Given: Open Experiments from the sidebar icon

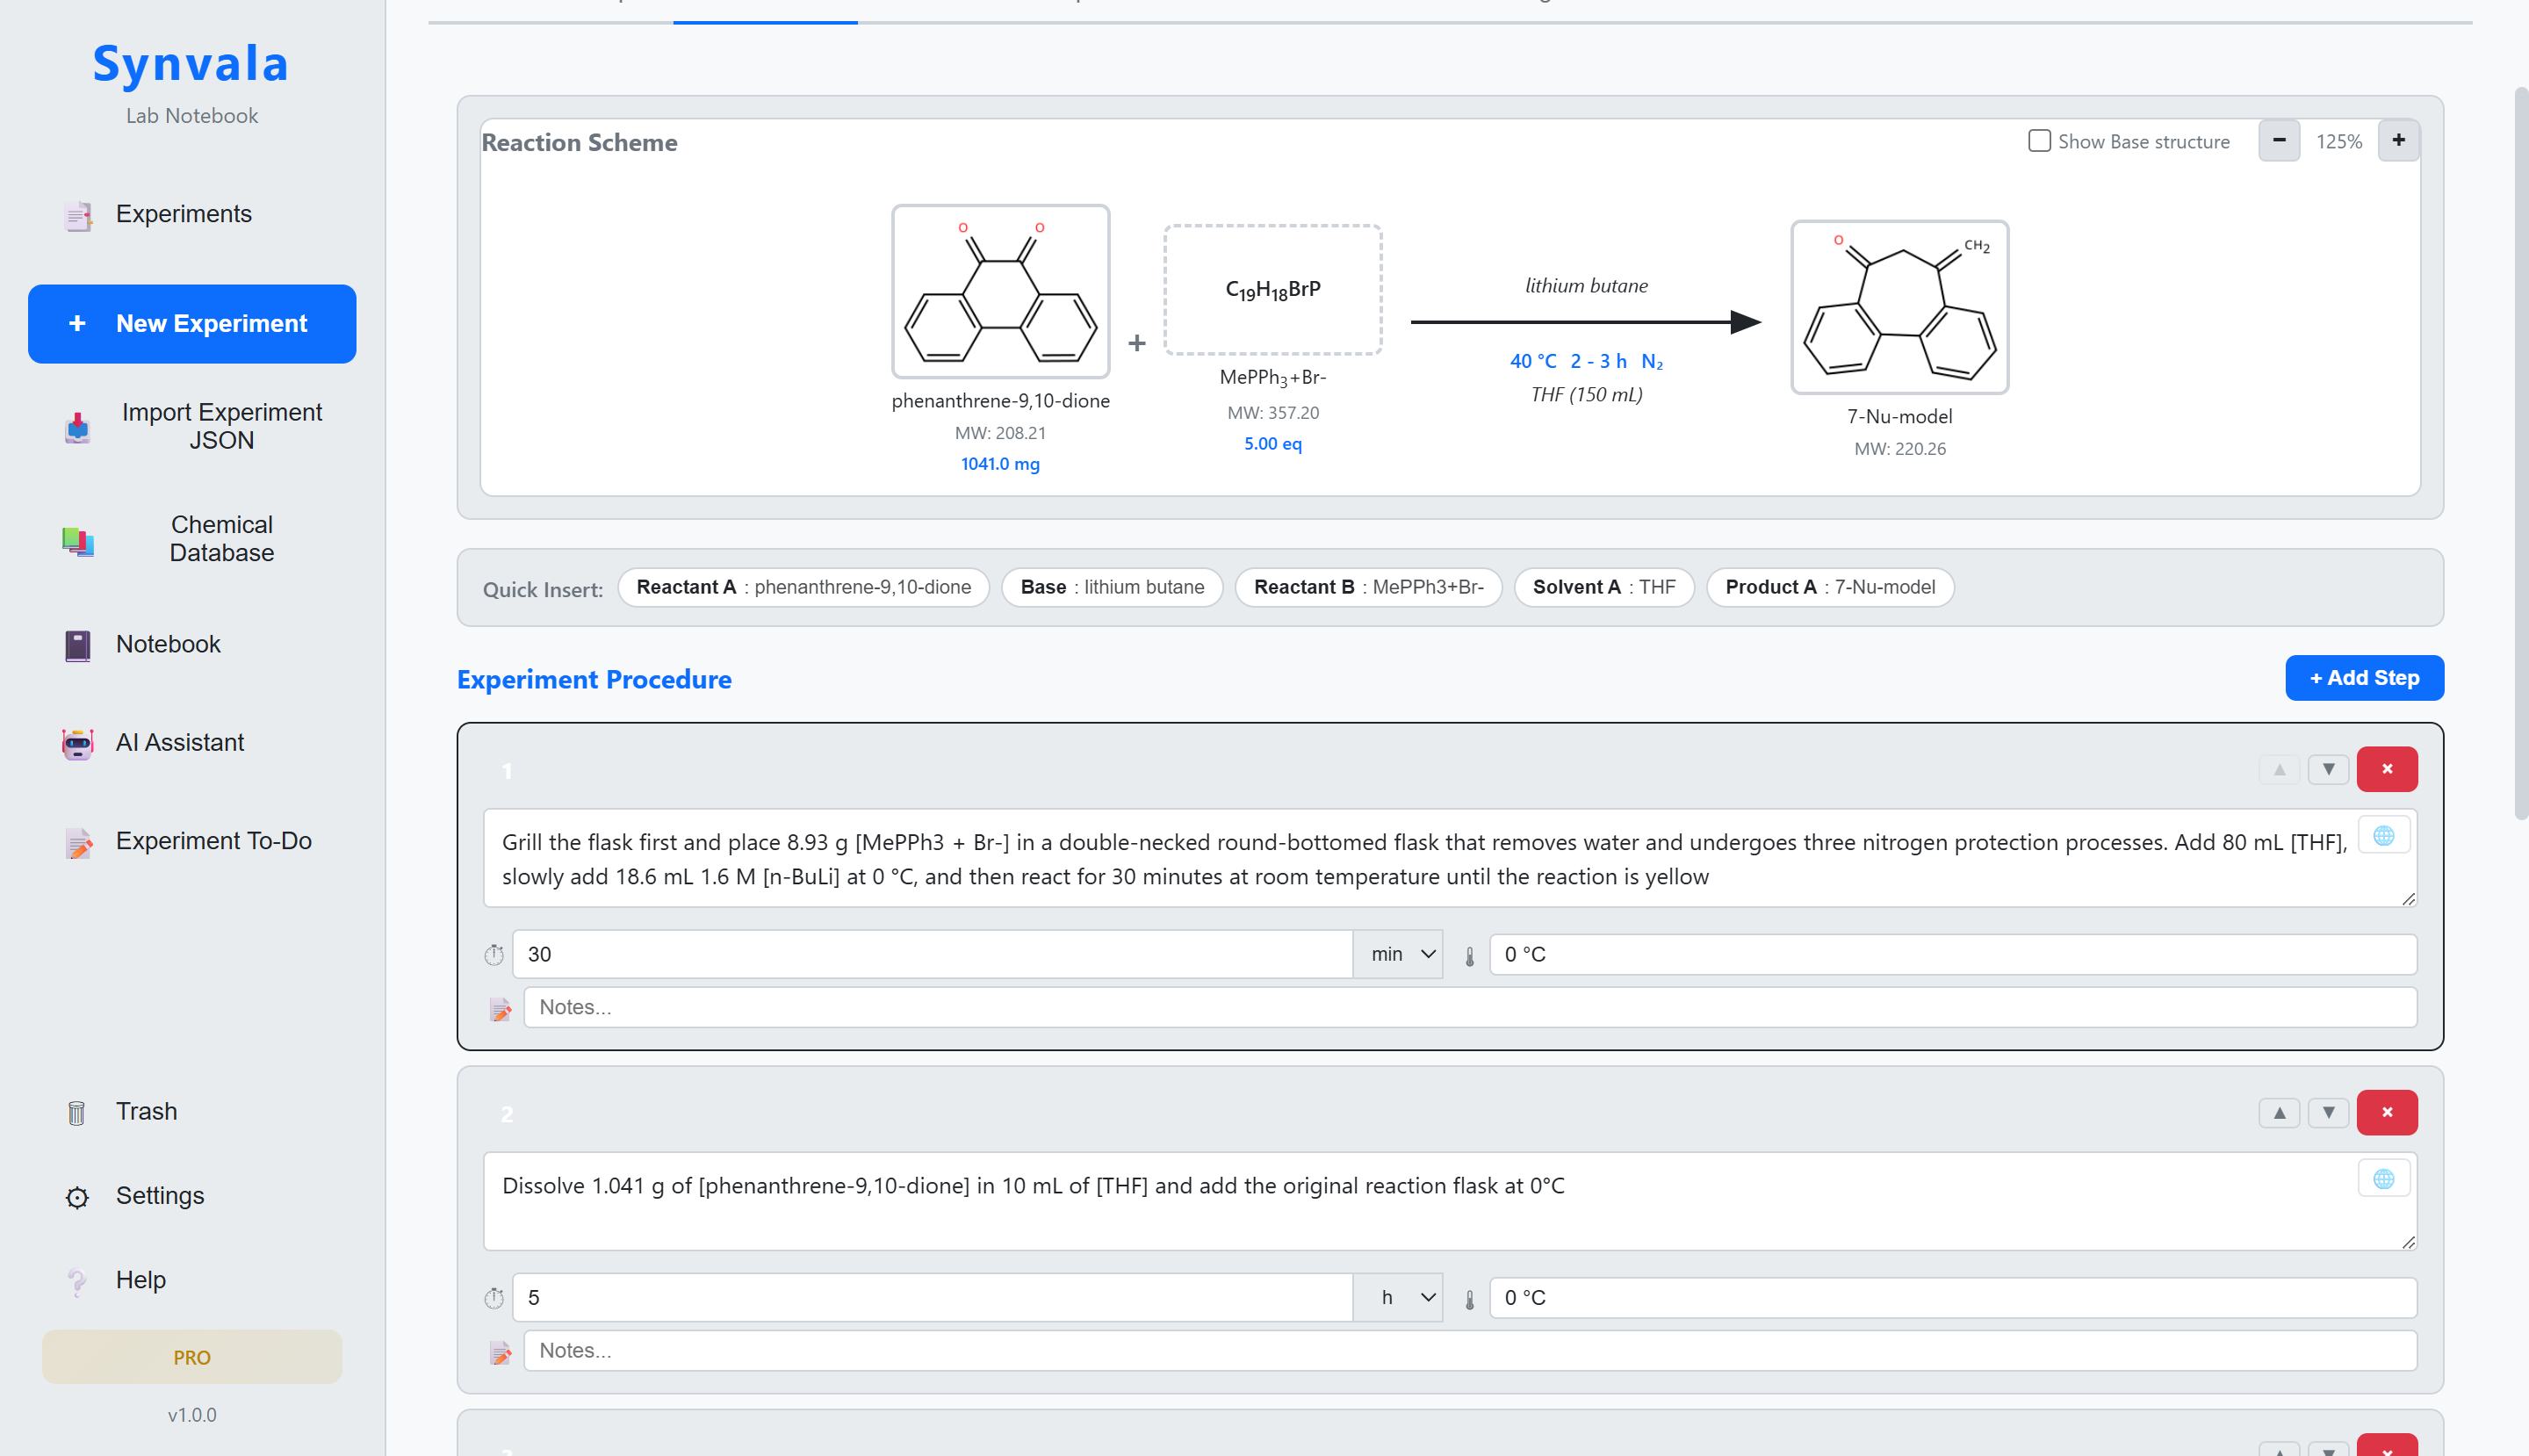Looking at the screenshot, I should click(x=77, y=215).
